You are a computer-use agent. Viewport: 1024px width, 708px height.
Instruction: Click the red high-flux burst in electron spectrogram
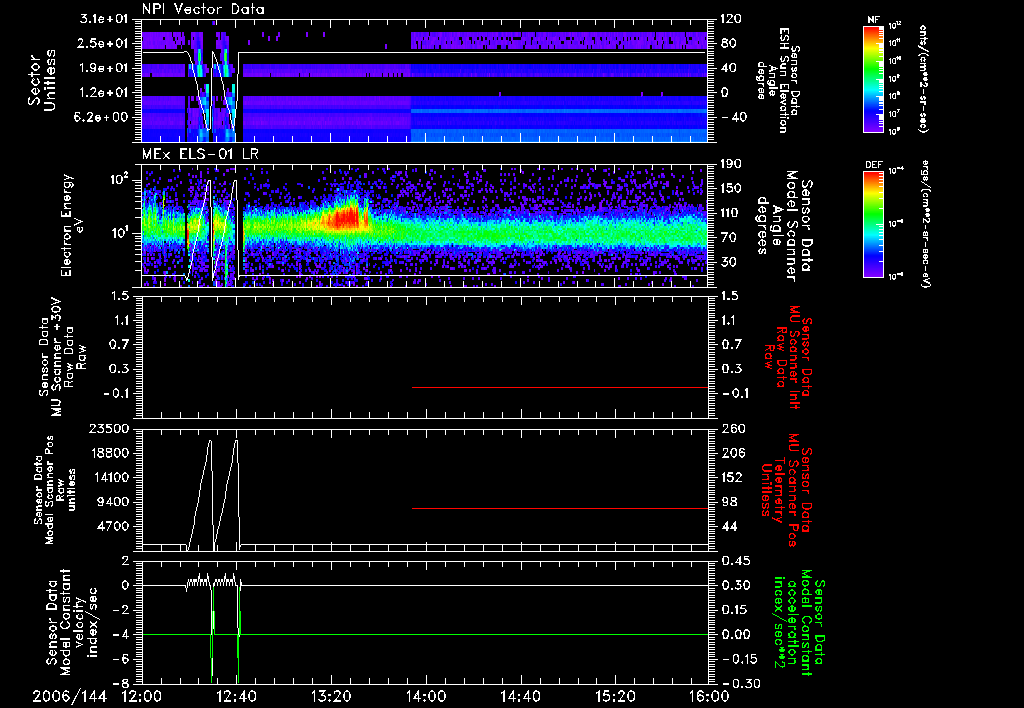(x=343, y=218)
